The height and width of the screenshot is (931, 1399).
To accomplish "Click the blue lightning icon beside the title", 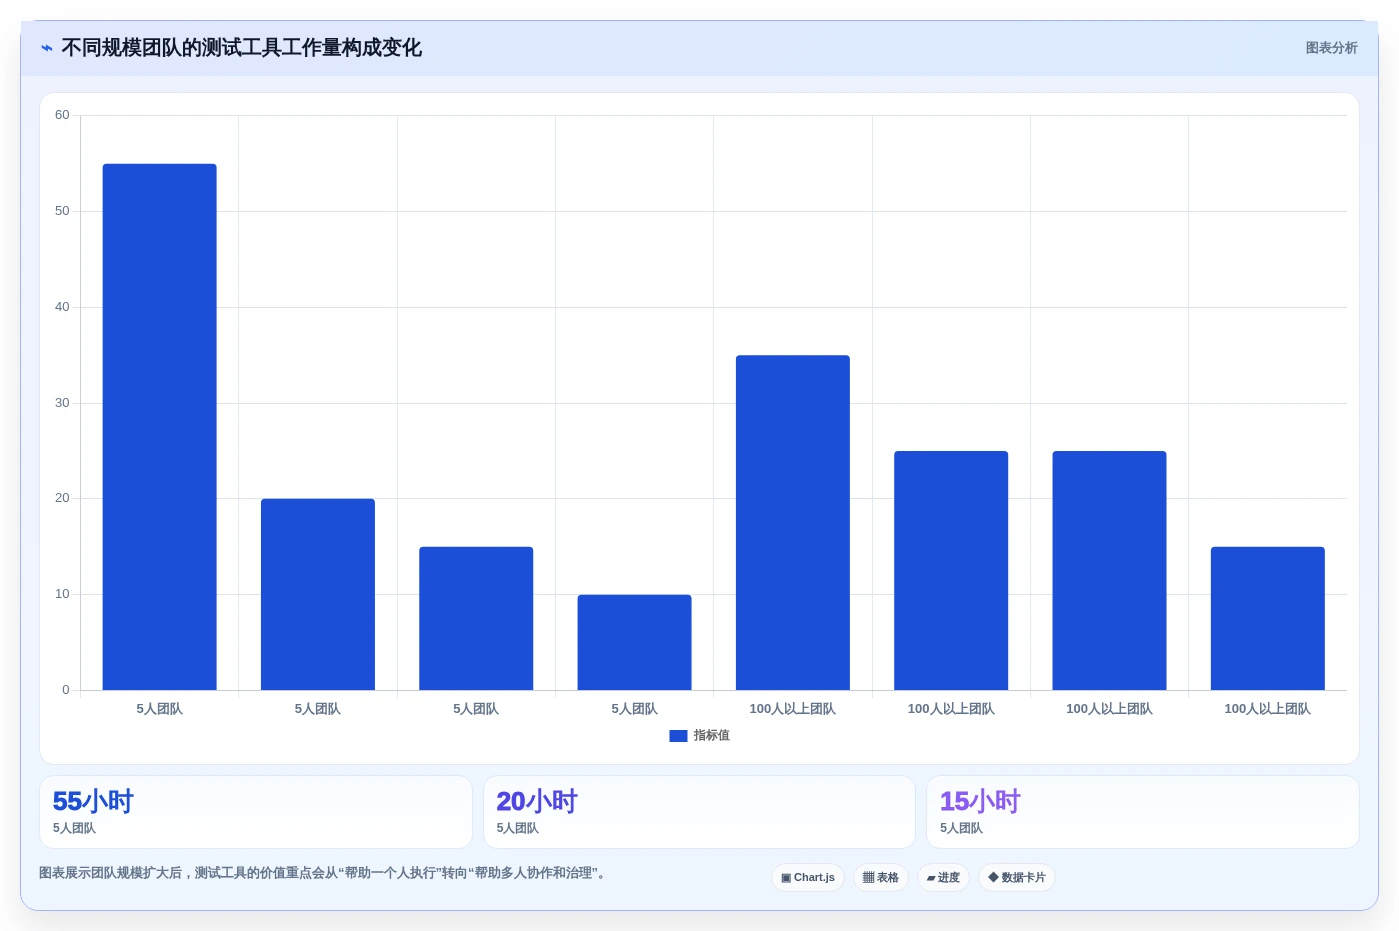I will [x=46, y=48].
